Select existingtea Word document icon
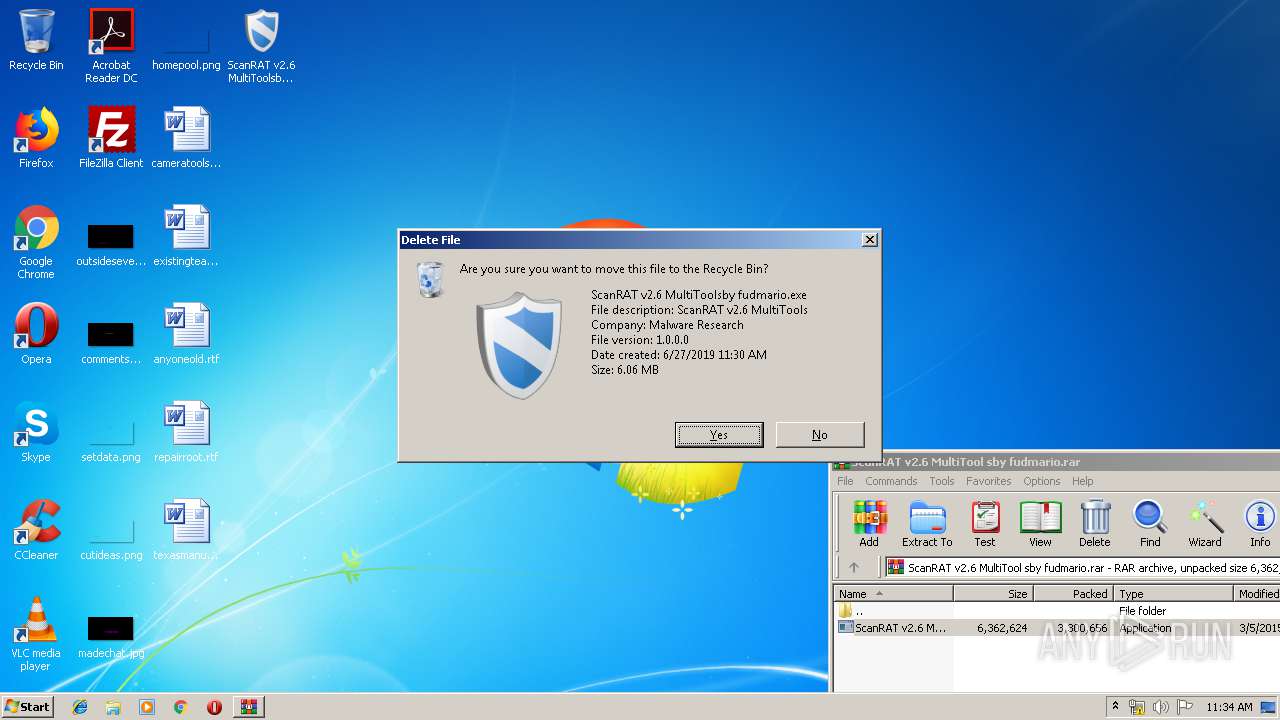The image size is (1280, 720). tap(186, 236)
